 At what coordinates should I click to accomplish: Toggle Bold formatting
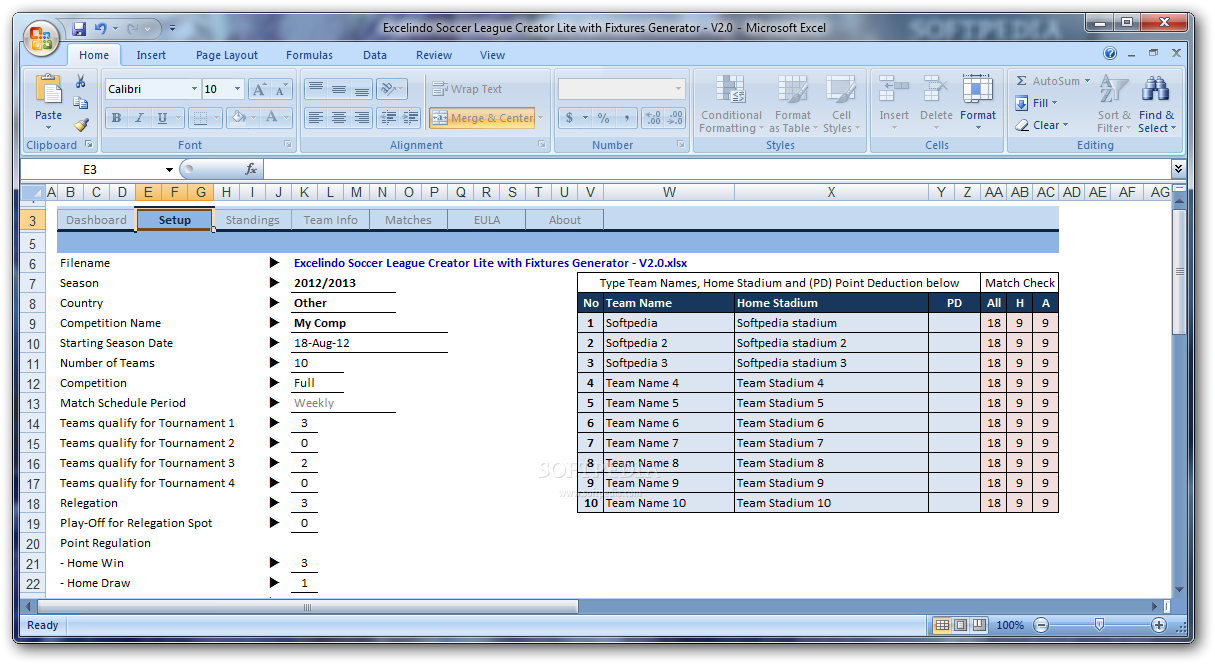[115, 118]
